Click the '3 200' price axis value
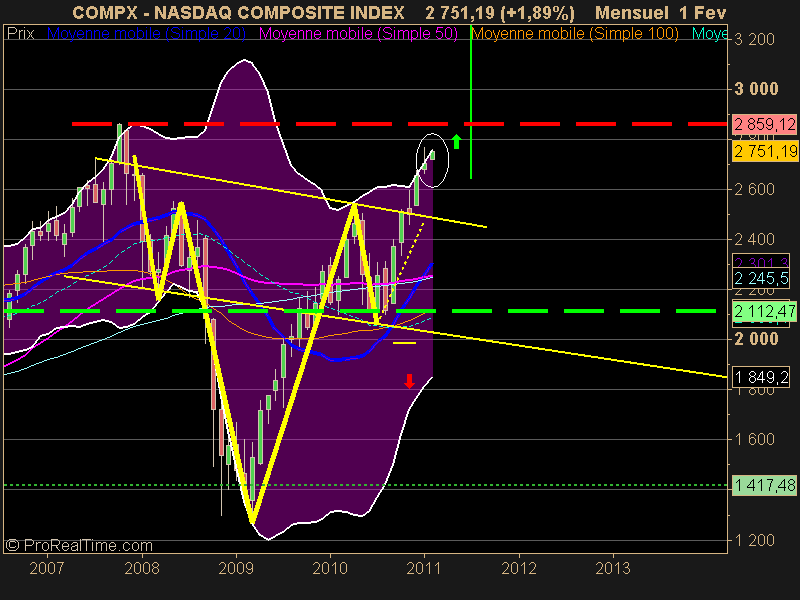Screen dimensions: 800x600 click(x=754, y=39)
